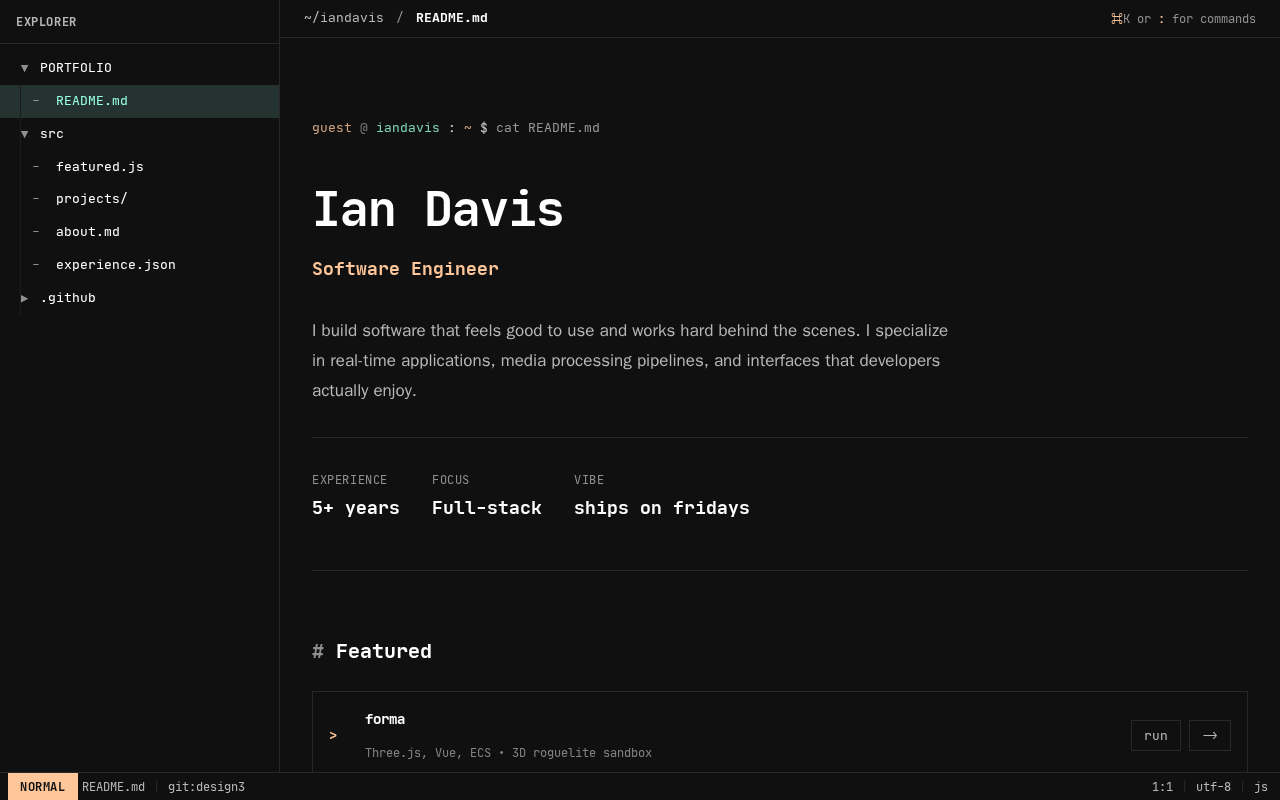Viewport: 1280px width, 800px height.
Task: Collapse the src folder arrow
Action: point(25,134)
